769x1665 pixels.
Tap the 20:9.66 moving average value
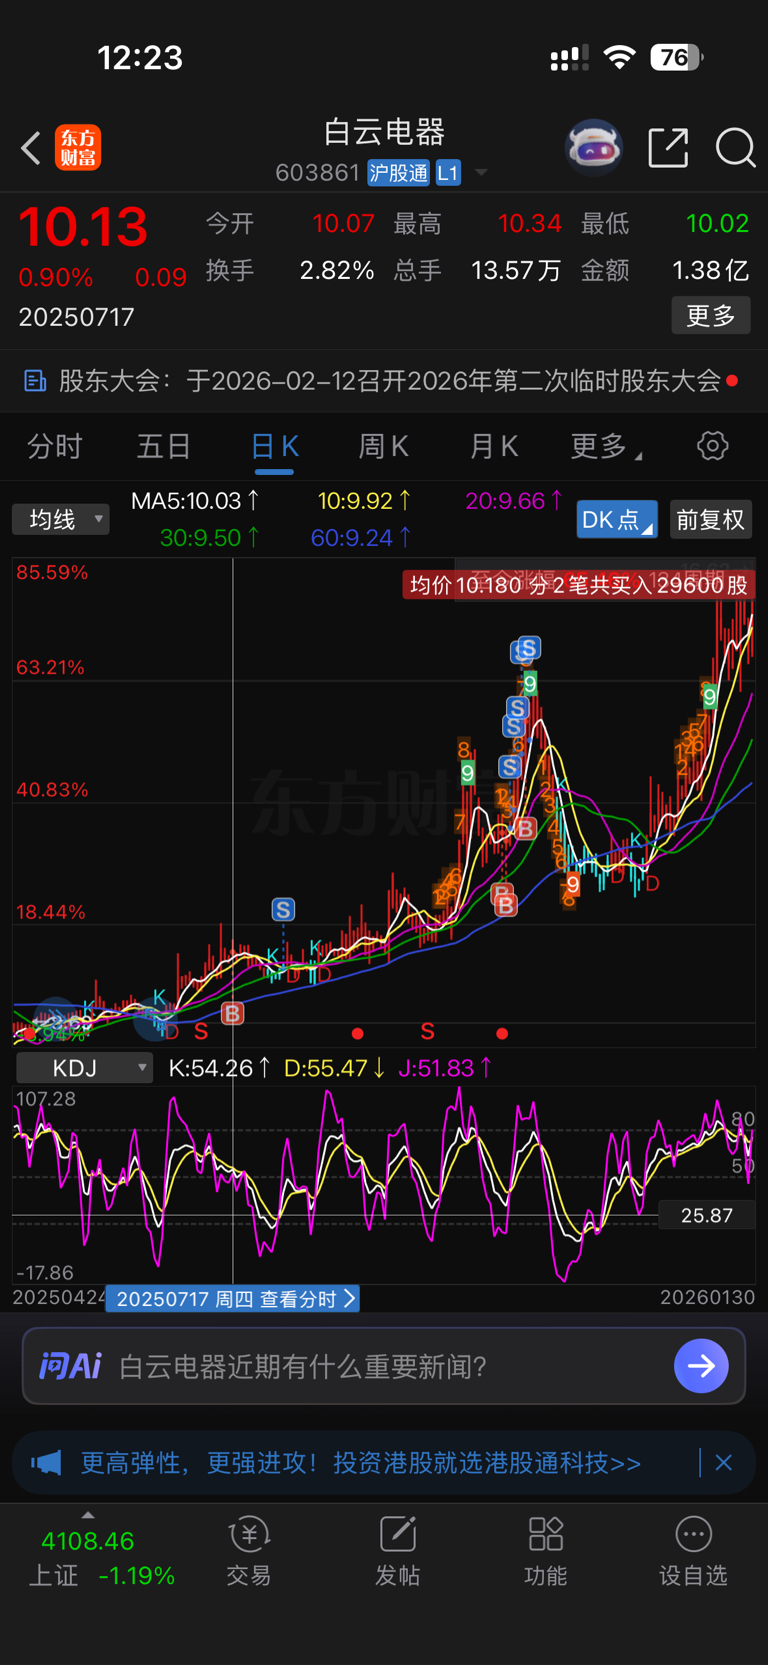pyautogui.click(x=514, y=501)
